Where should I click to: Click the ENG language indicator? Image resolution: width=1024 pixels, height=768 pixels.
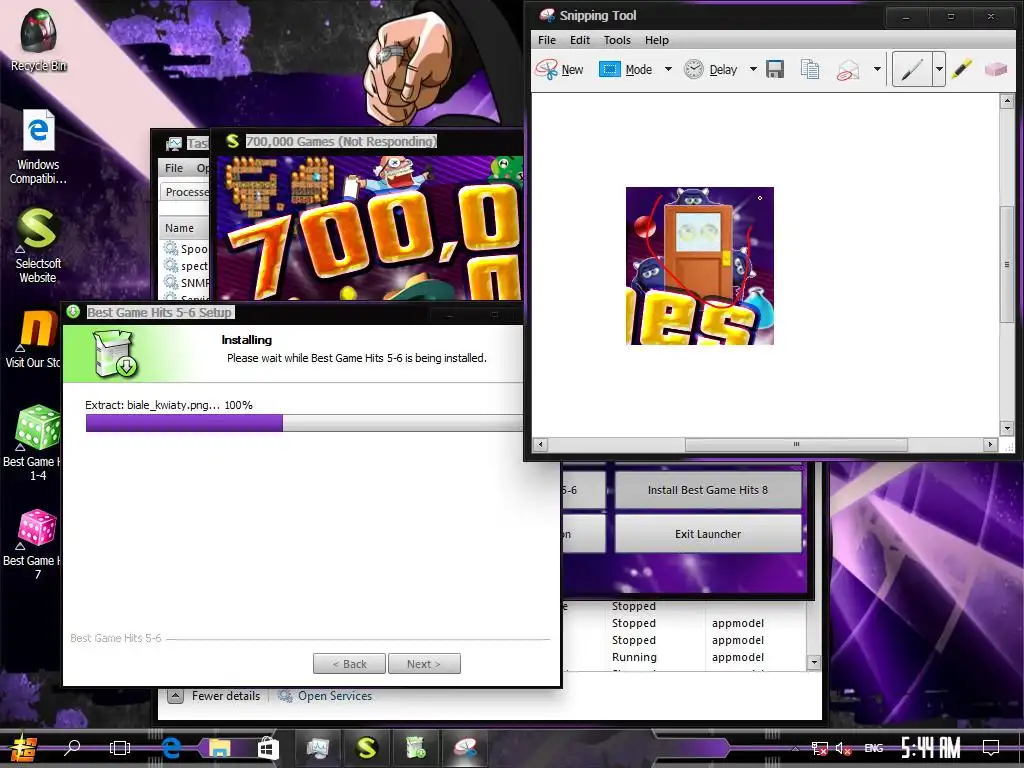[873, 748]
